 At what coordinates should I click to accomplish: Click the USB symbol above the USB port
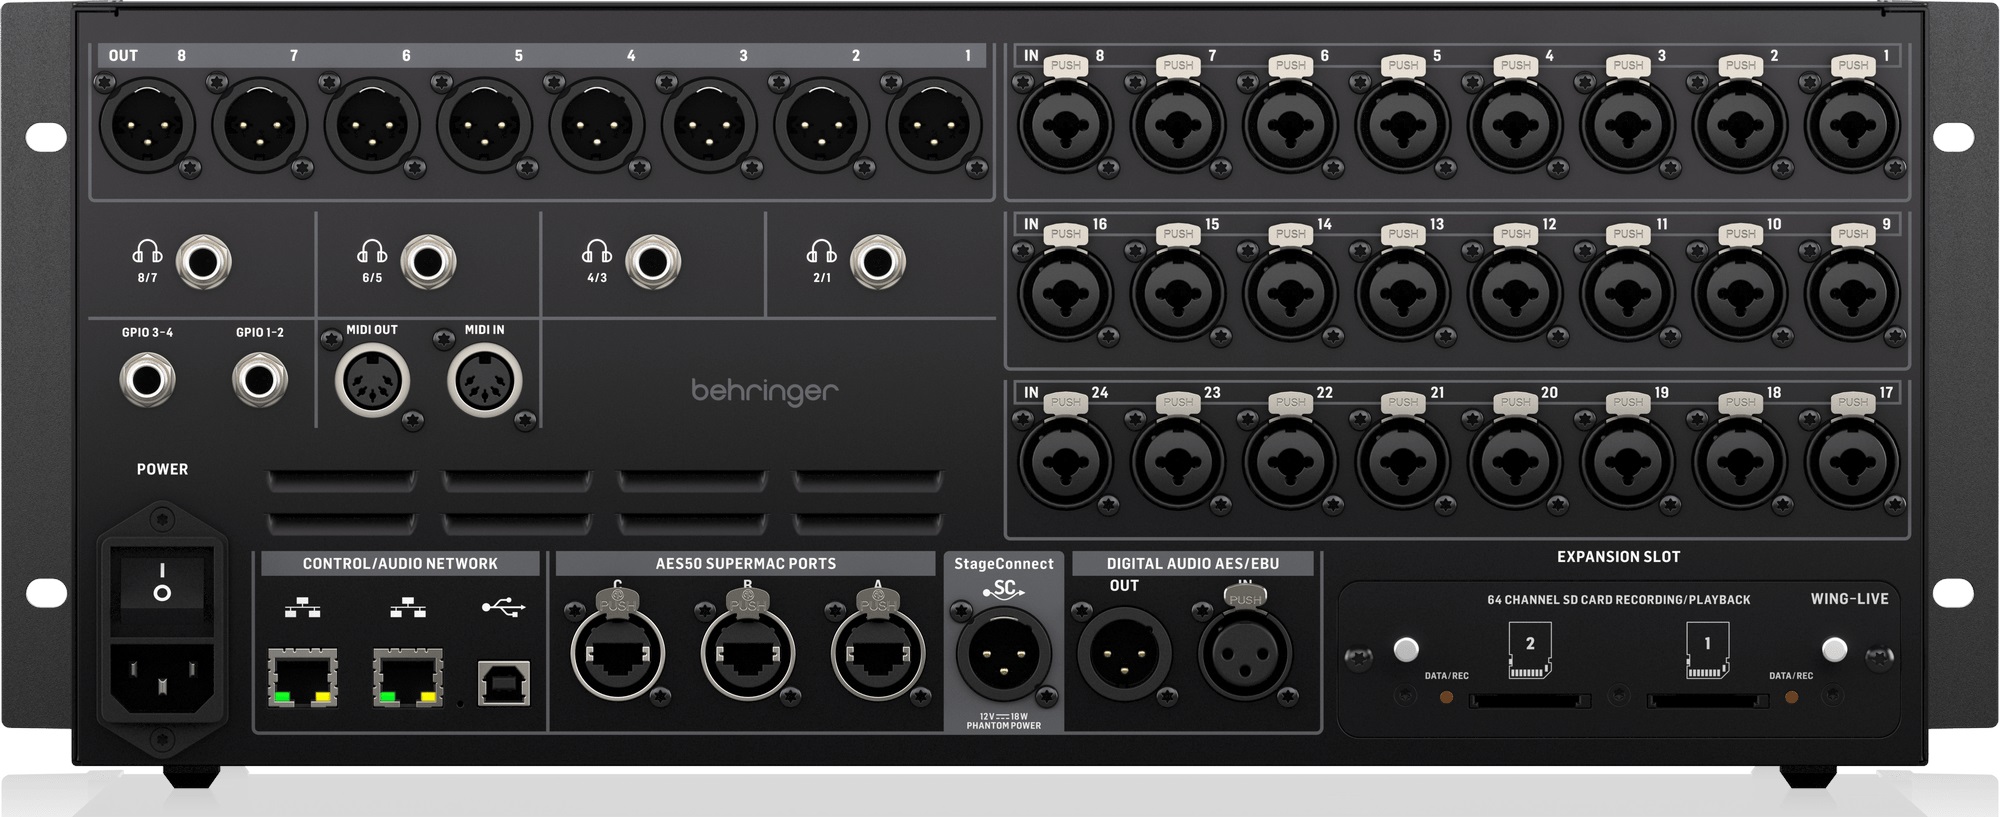(503, 607)
